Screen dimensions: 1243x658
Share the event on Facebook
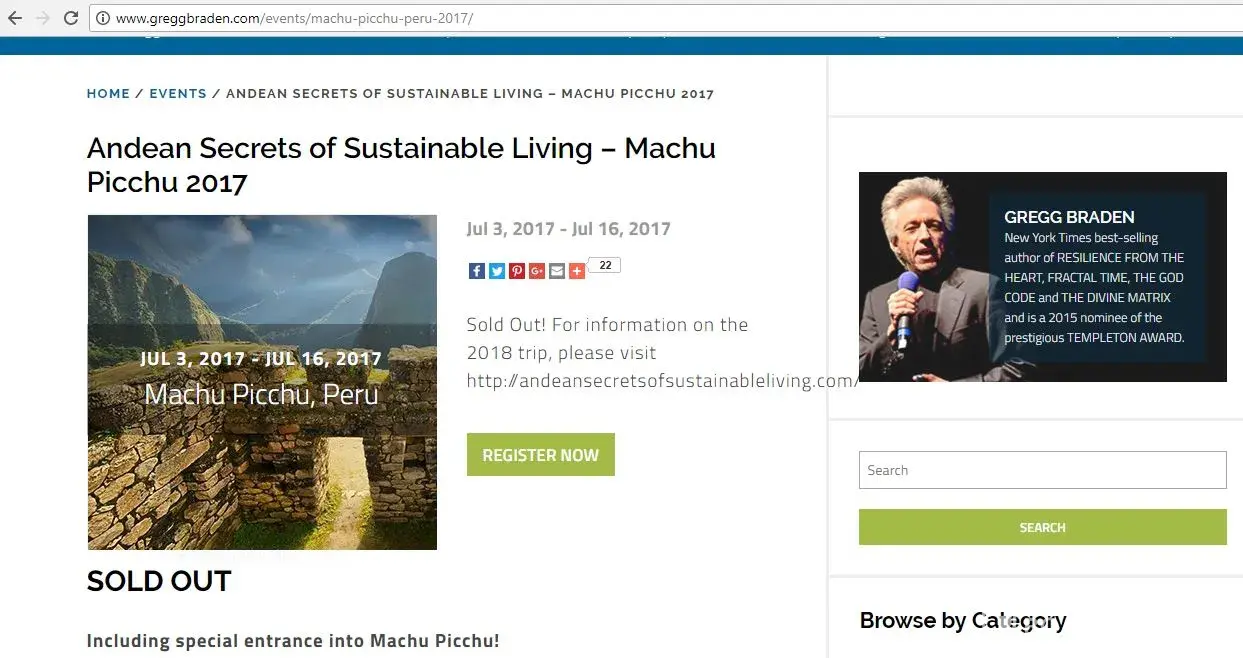pos(476,270)
